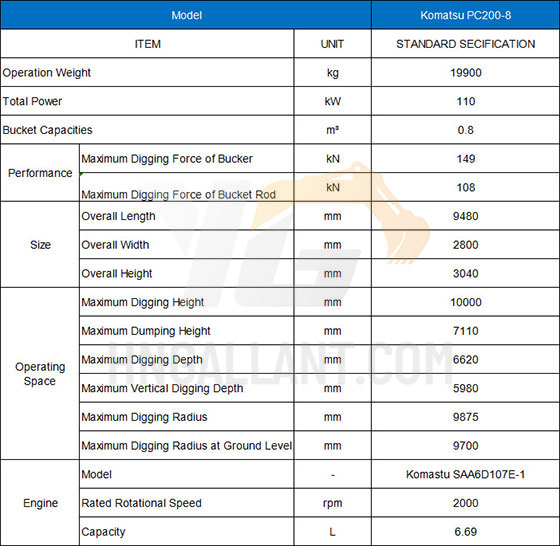Select the 'Maximum Digging Height' label
560x546 pixels.
(142, 302)
